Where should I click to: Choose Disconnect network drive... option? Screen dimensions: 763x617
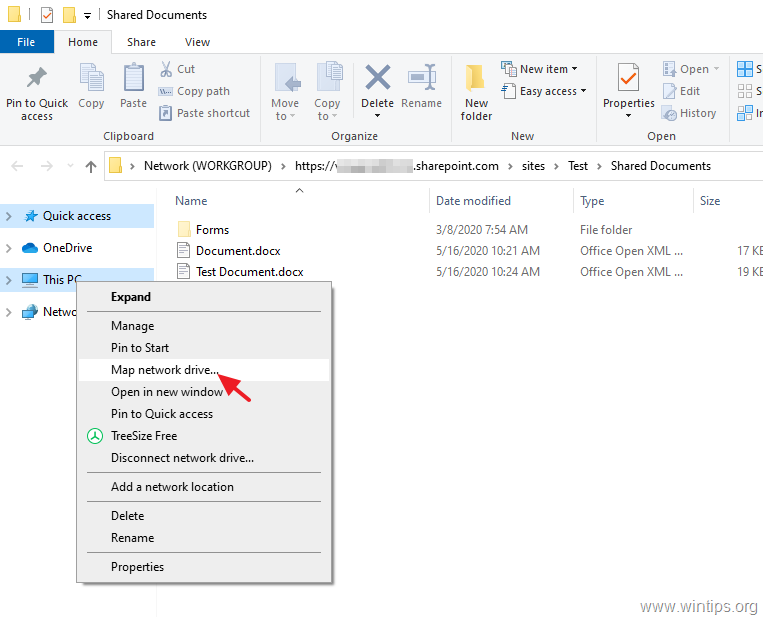tap(182, 458)
